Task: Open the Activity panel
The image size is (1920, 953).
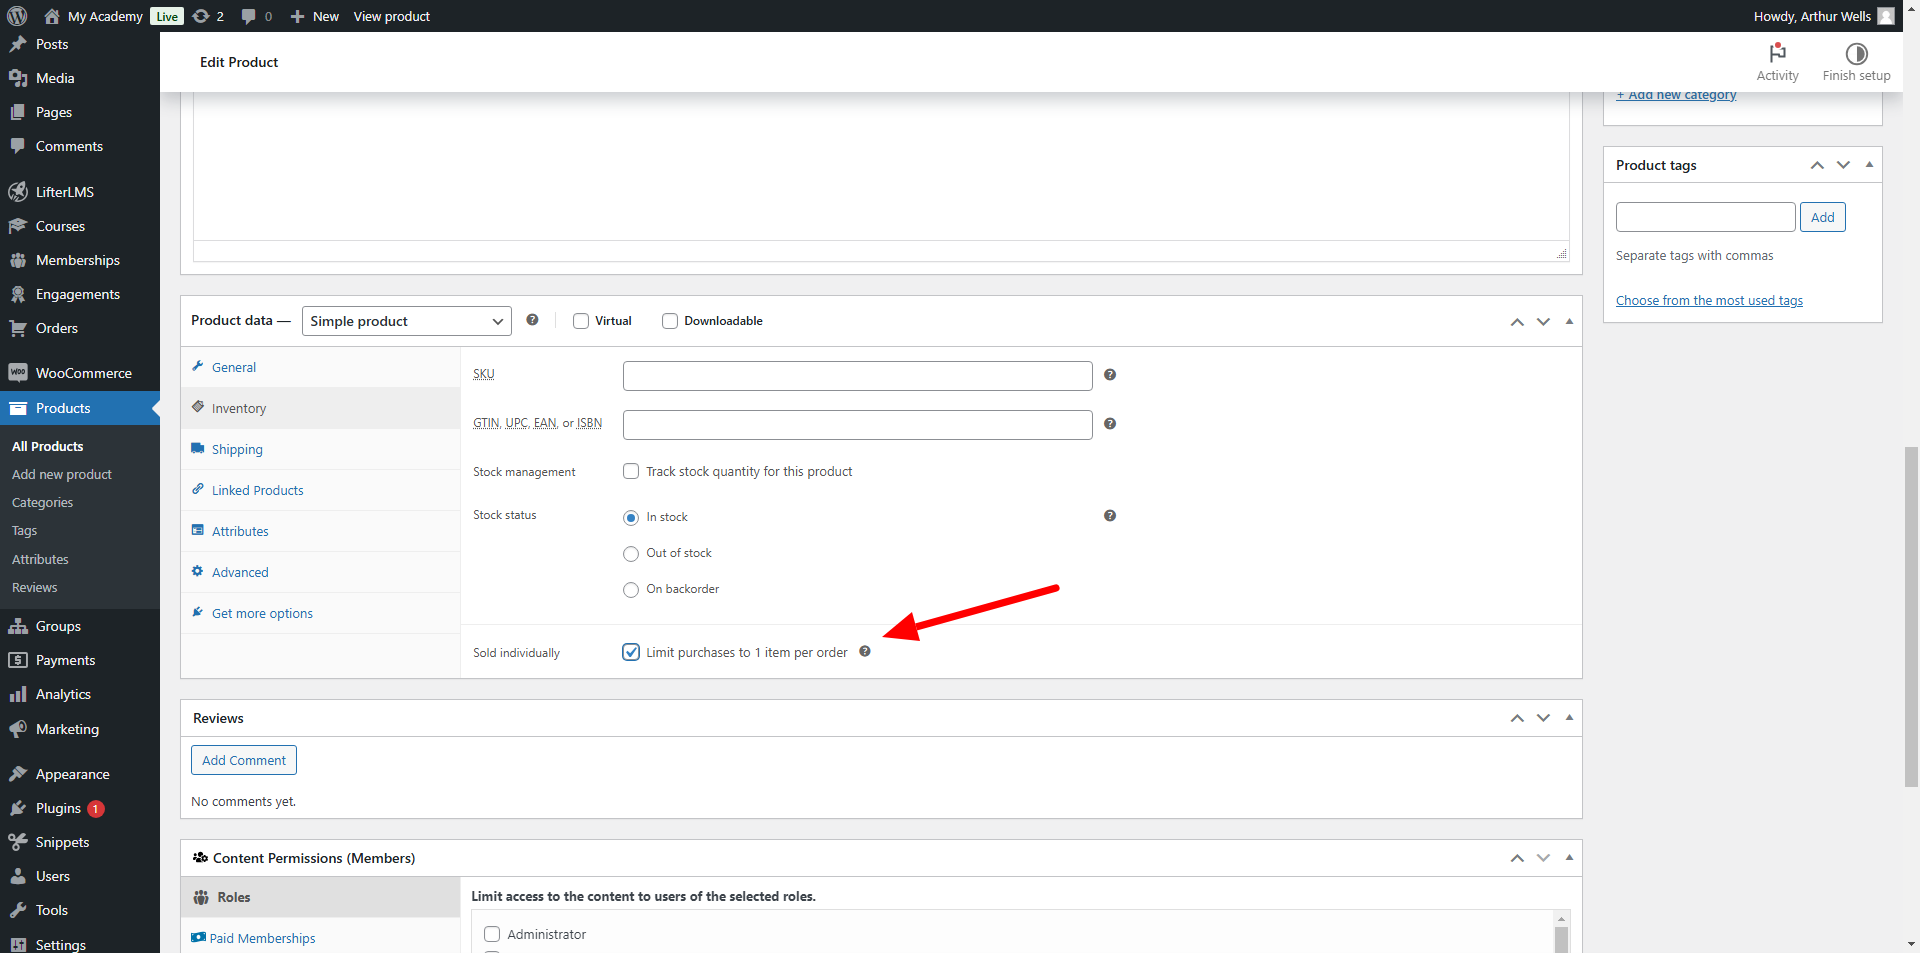Action: pos(1777,62)
